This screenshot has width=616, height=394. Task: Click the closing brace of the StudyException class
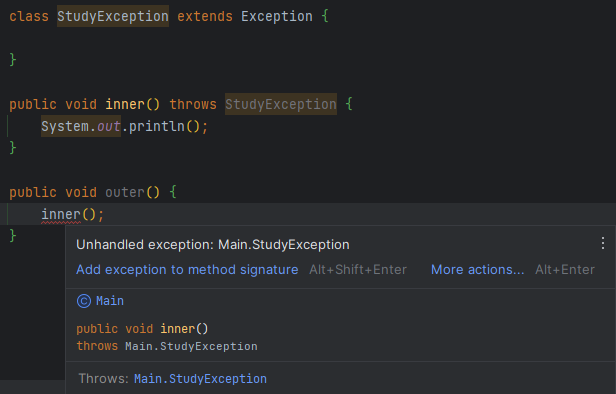pos(13,60)
